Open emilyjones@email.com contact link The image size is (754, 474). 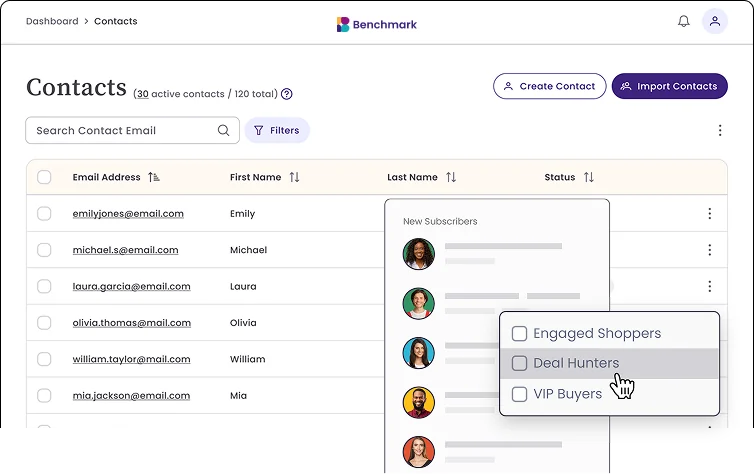[x=128, y=213]
